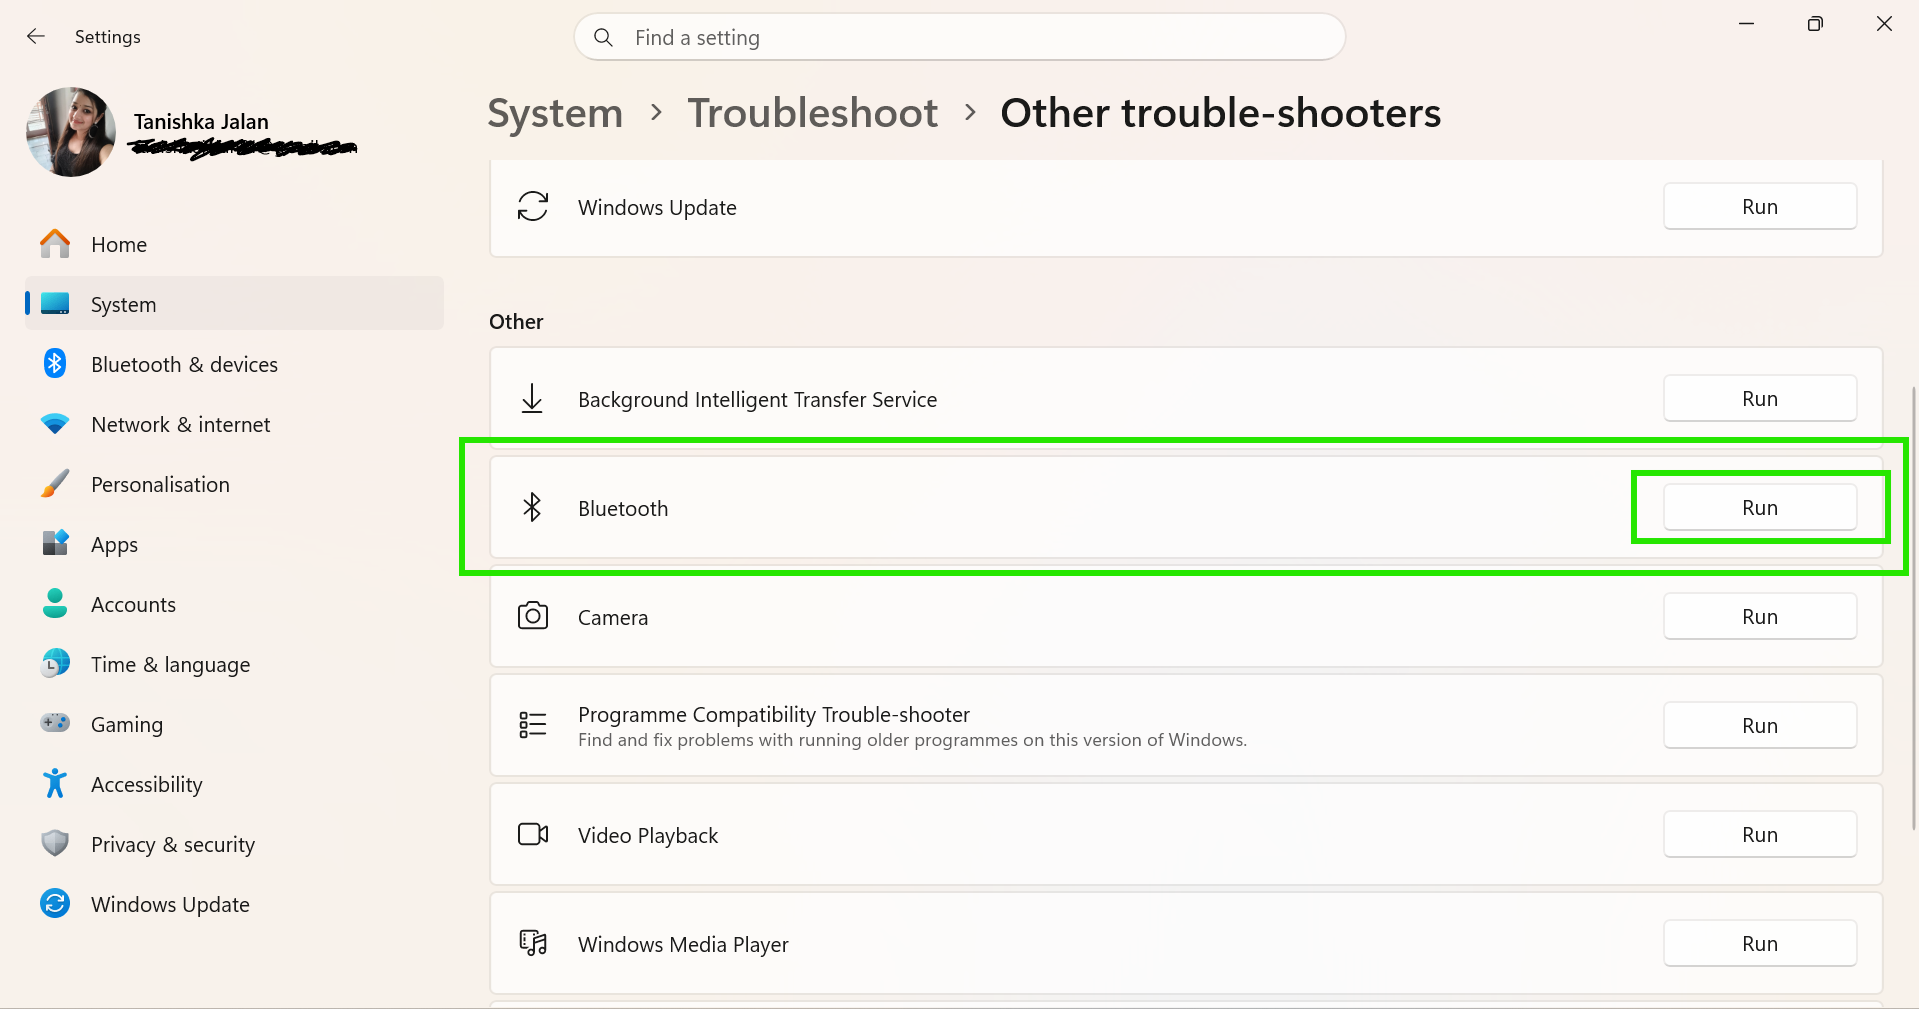Click Programme Compatibility Trouble-shooter title text
Viewport: 1919px width, 1009px height.
[774, 714]
